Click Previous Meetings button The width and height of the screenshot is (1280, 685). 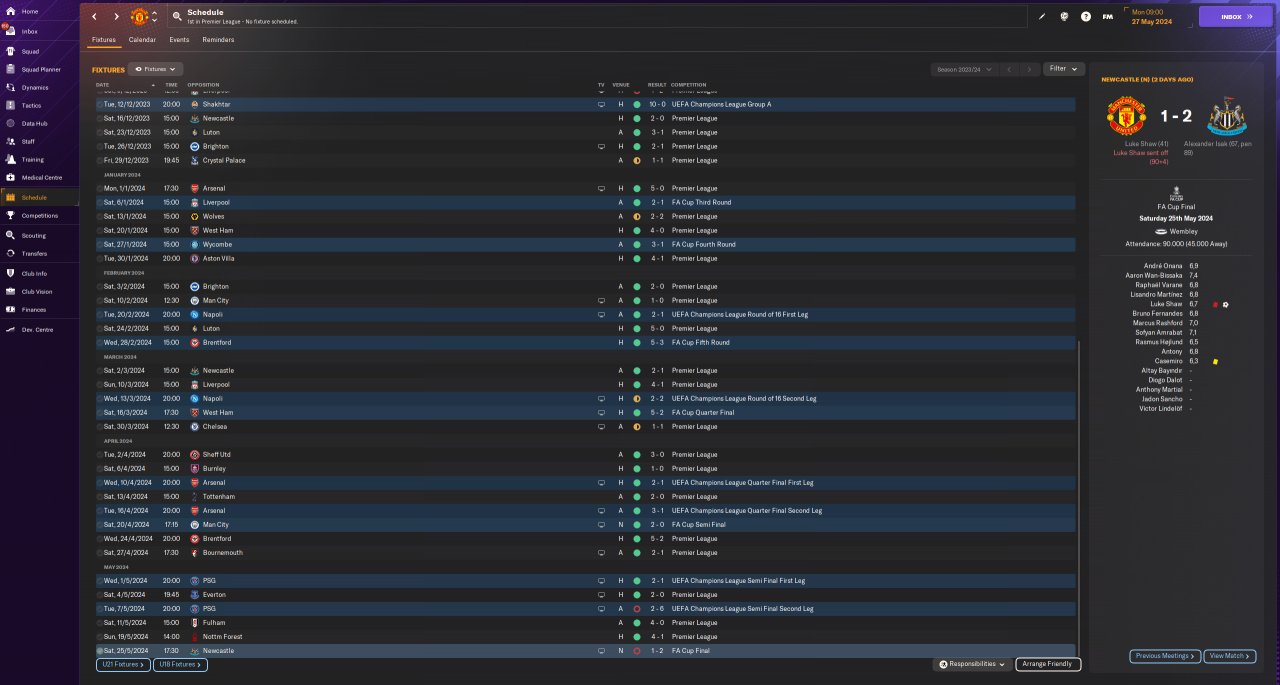point(1165,656)
